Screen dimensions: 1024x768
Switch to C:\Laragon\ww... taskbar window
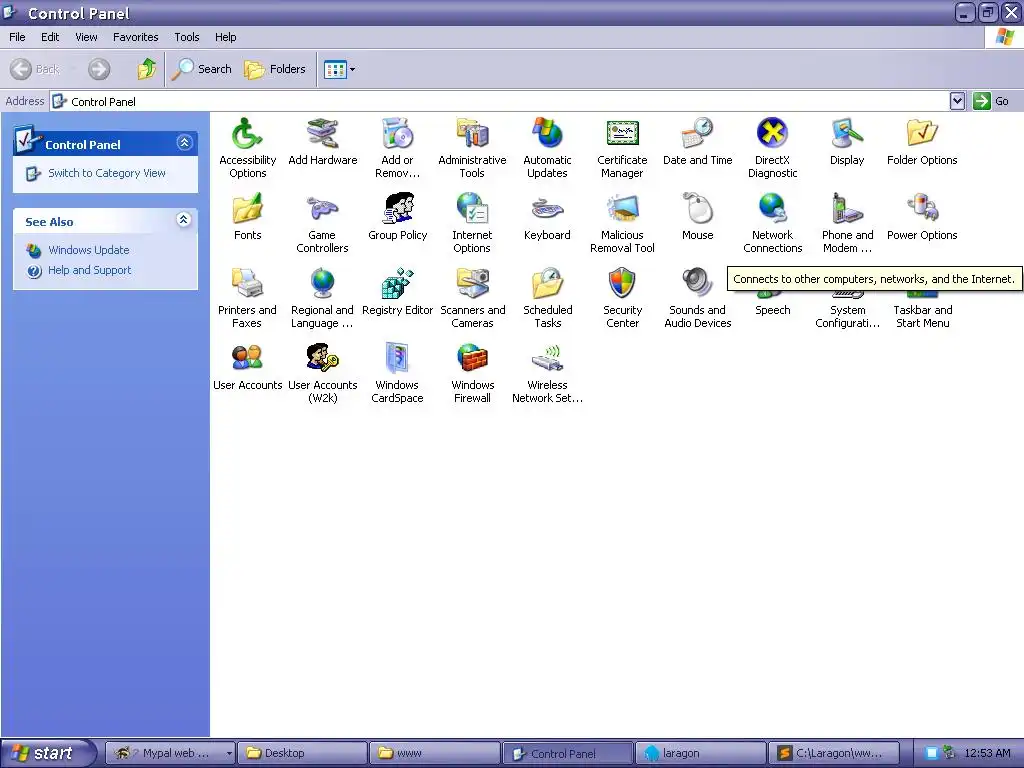coord(834,753)
